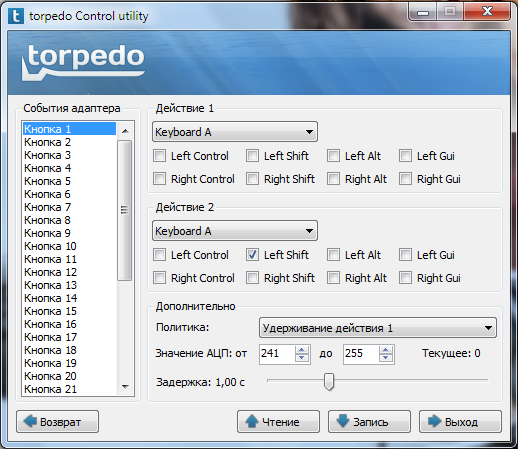Enable Left Alt in Действие 1
The height and width of the screenshot is (449, 518).
tap(333, 156)
